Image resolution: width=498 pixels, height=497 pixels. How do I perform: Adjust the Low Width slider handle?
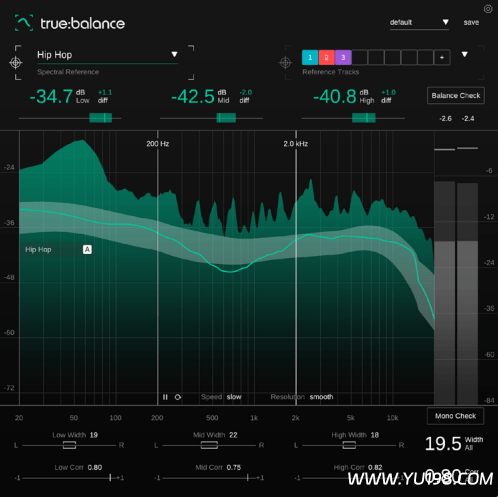point(69,445)
